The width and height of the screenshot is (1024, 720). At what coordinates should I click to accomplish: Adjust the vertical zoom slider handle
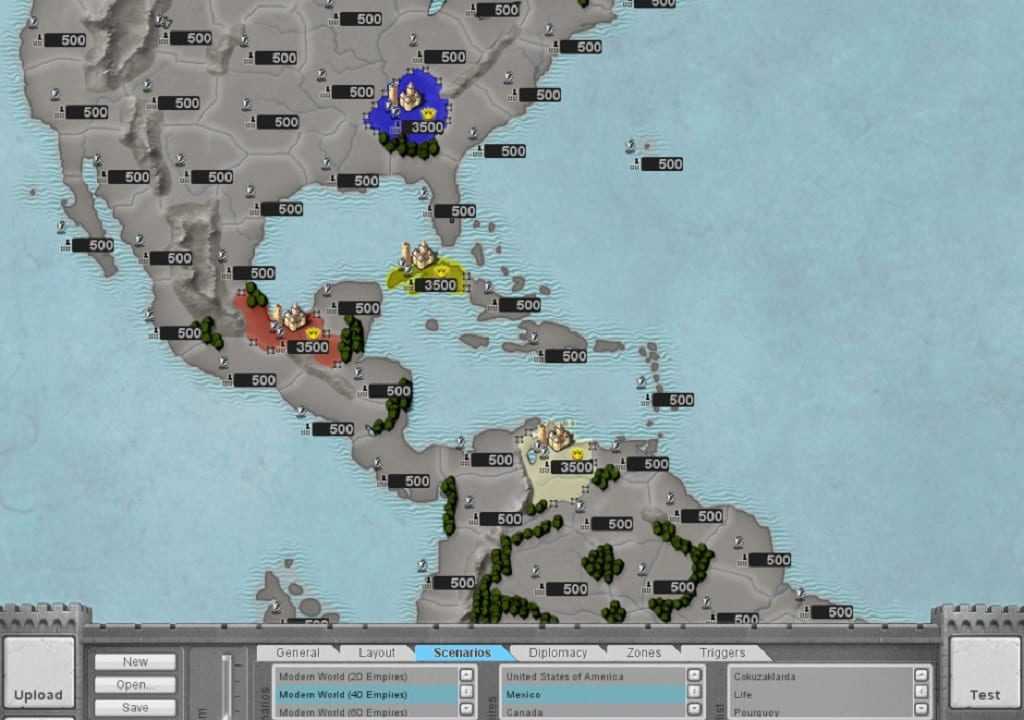click(227, 686)
